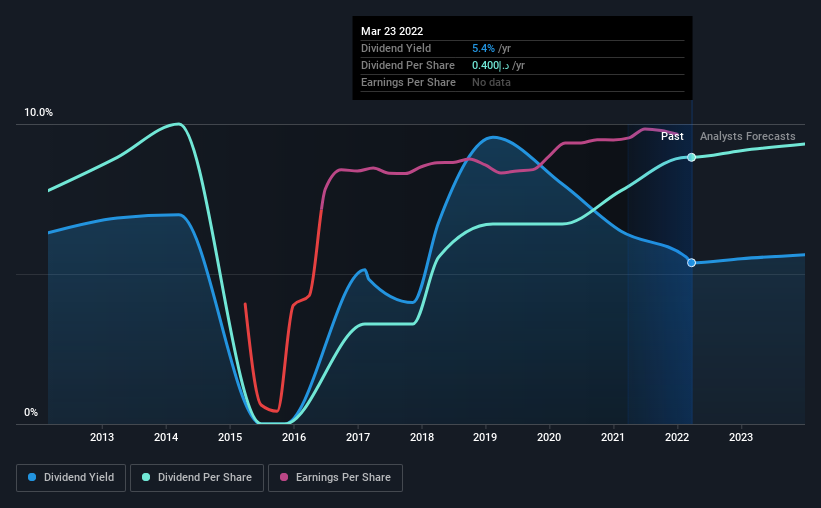Click the 2013 x-axis label
The width and height of the screenshot is (821, 508).
coord(102,437)
